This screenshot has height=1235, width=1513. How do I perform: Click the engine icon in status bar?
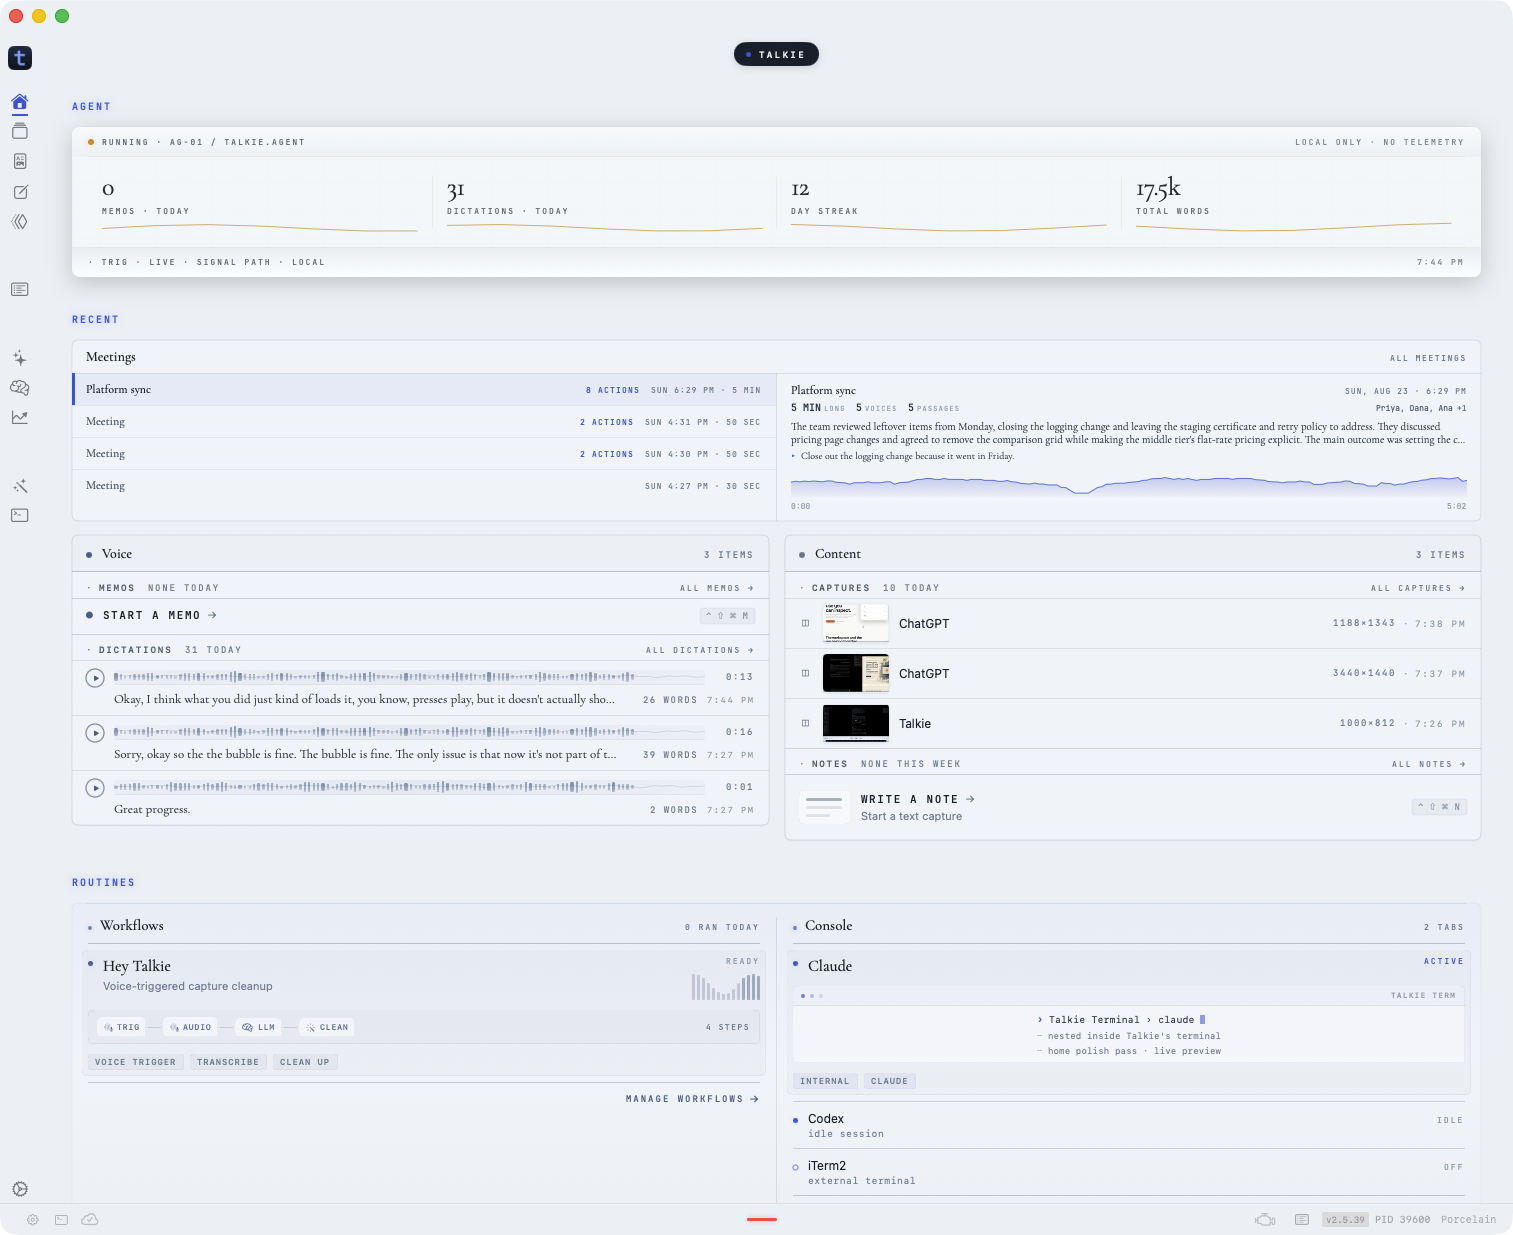pos(1266,1220)
